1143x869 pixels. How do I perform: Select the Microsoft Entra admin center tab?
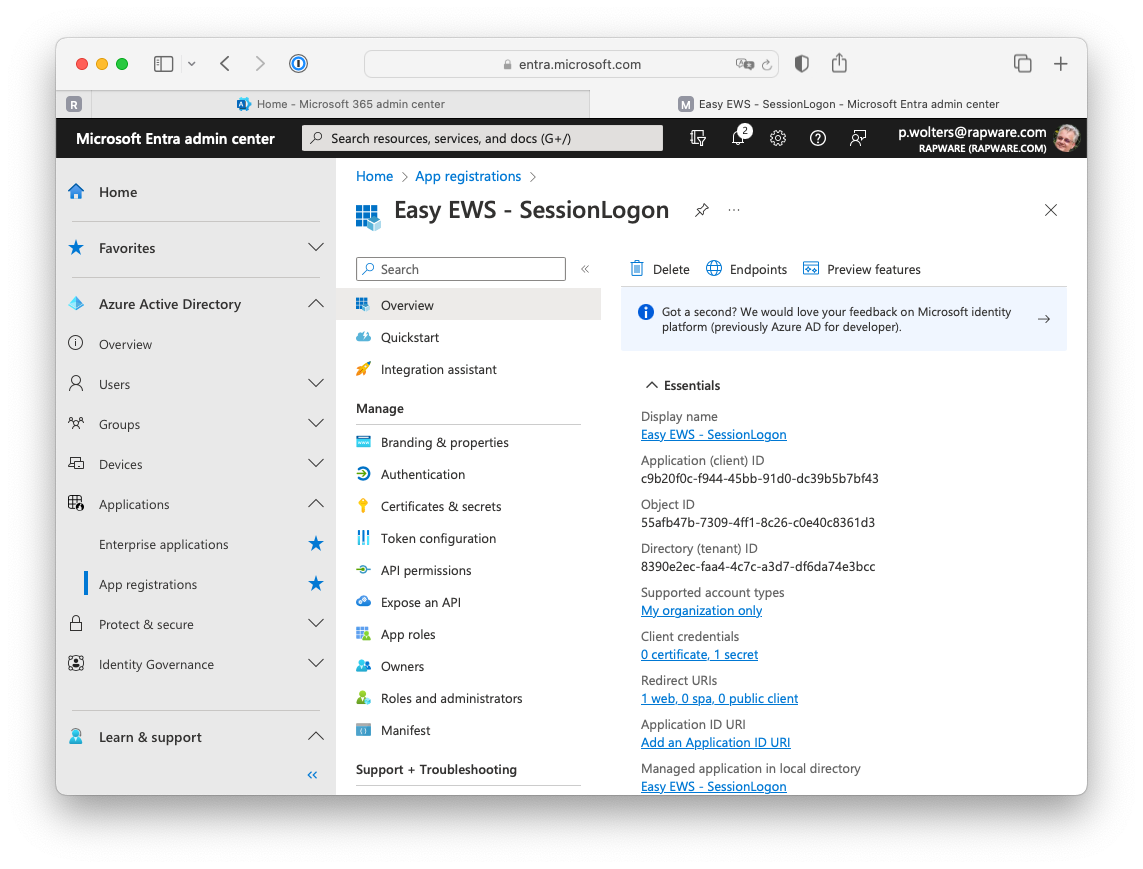pyautogui.click(x=838, y=104)
